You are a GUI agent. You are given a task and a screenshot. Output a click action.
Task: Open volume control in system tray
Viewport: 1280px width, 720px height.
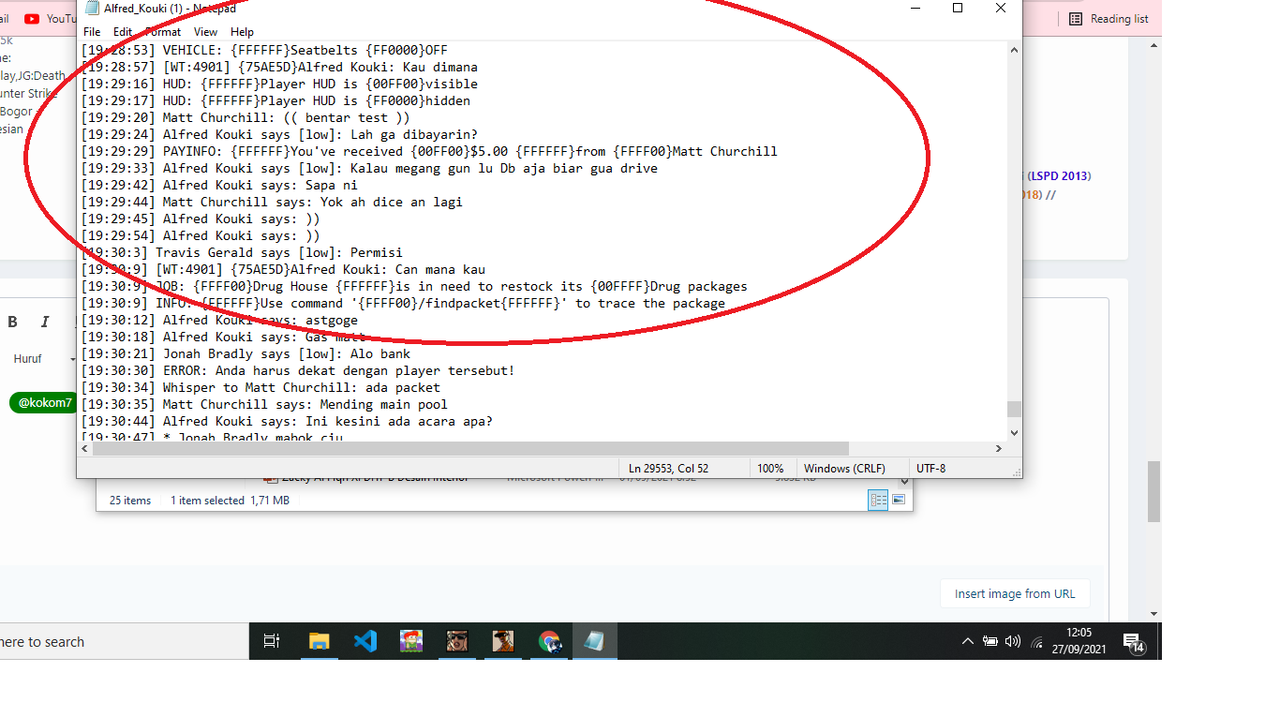pos(1013,642)
